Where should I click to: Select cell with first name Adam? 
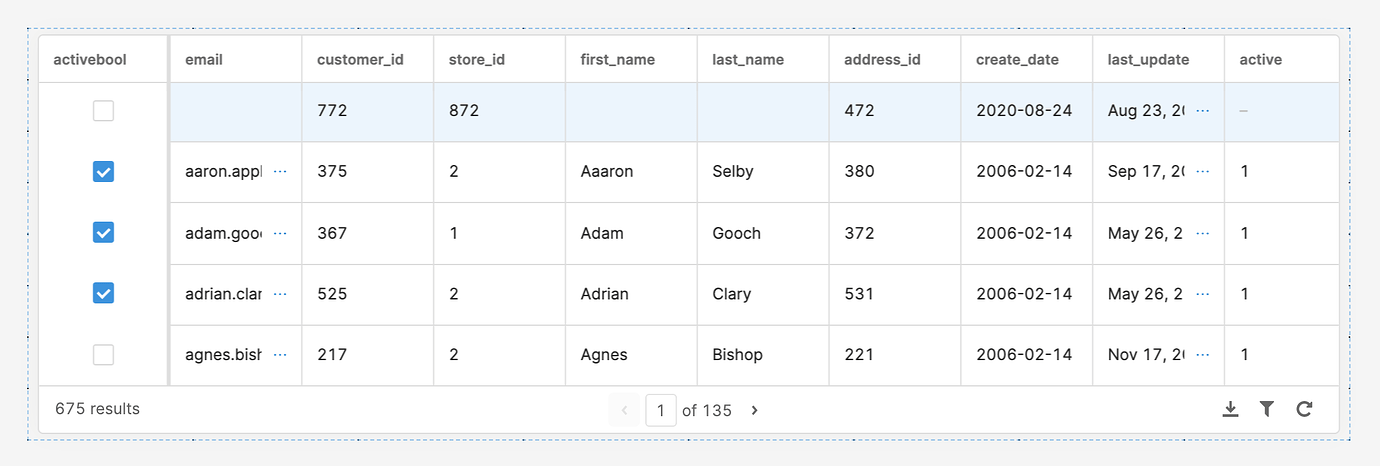[631, 233]
